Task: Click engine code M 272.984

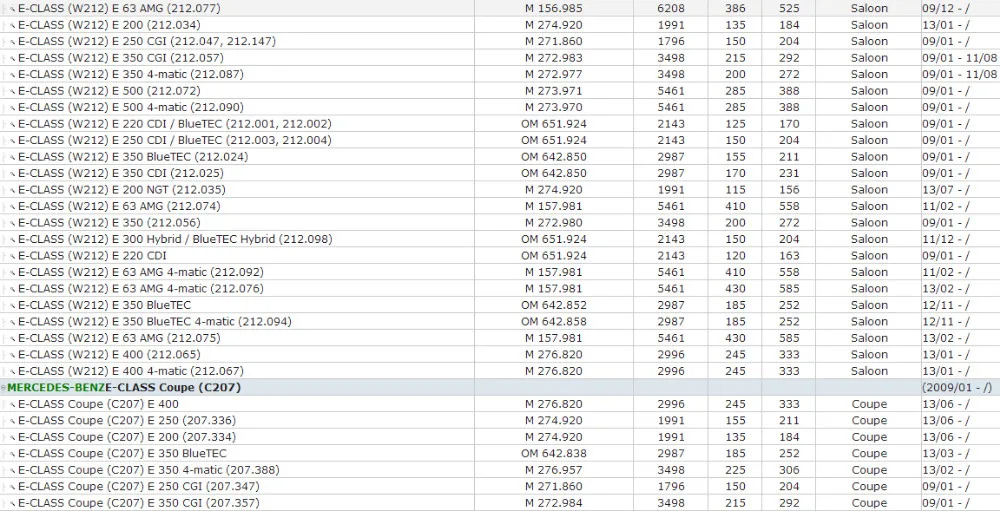Action: (554, 503)
